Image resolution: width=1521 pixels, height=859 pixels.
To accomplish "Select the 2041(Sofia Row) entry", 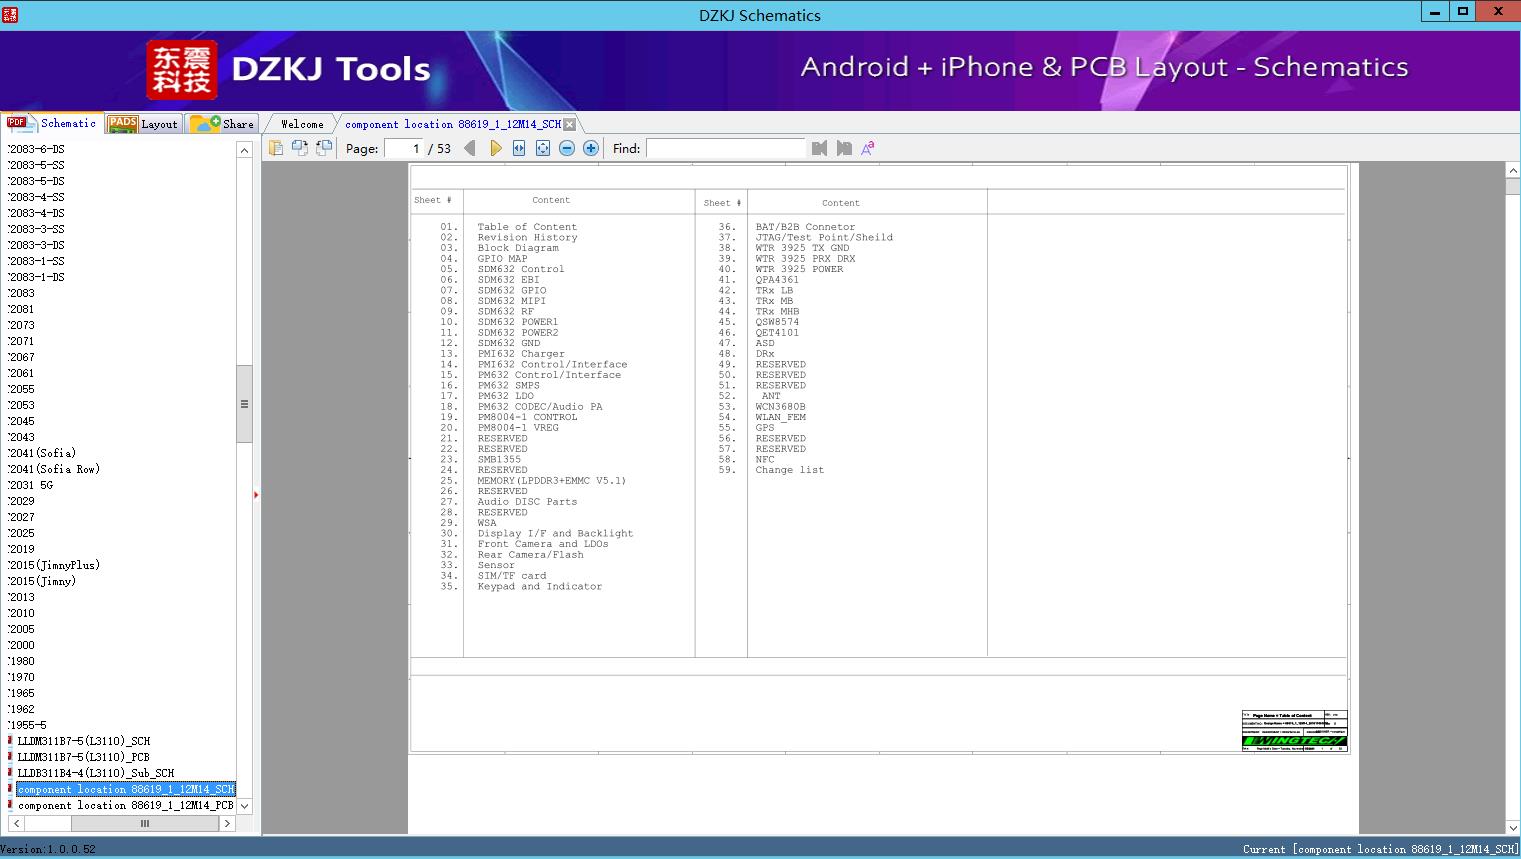I will click(54, 469).
